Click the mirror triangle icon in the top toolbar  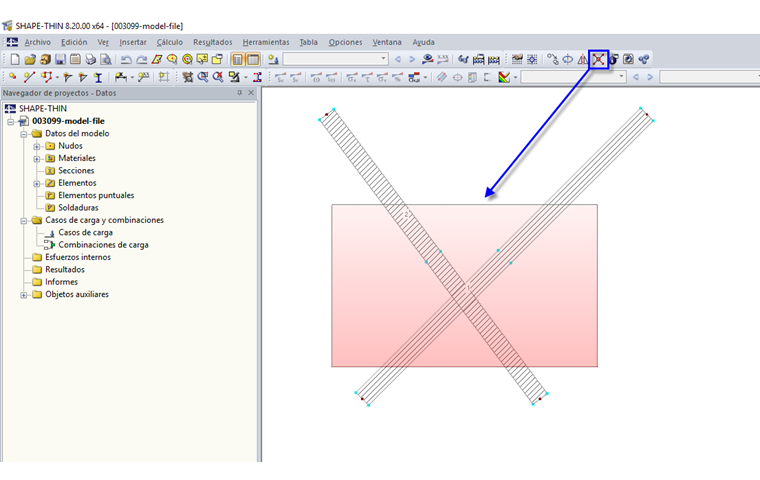582,59
